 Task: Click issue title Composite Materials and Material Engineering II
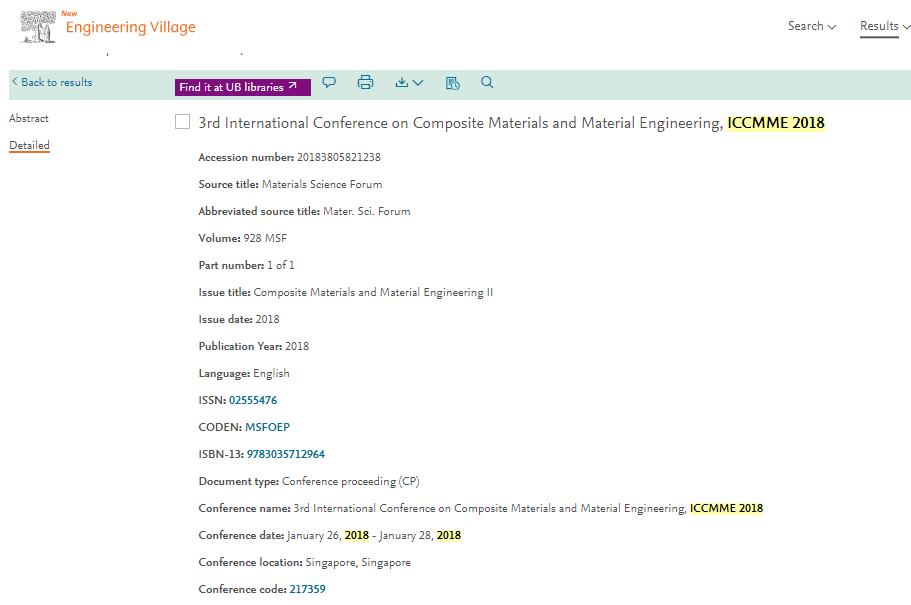click(x=373, y=292)
